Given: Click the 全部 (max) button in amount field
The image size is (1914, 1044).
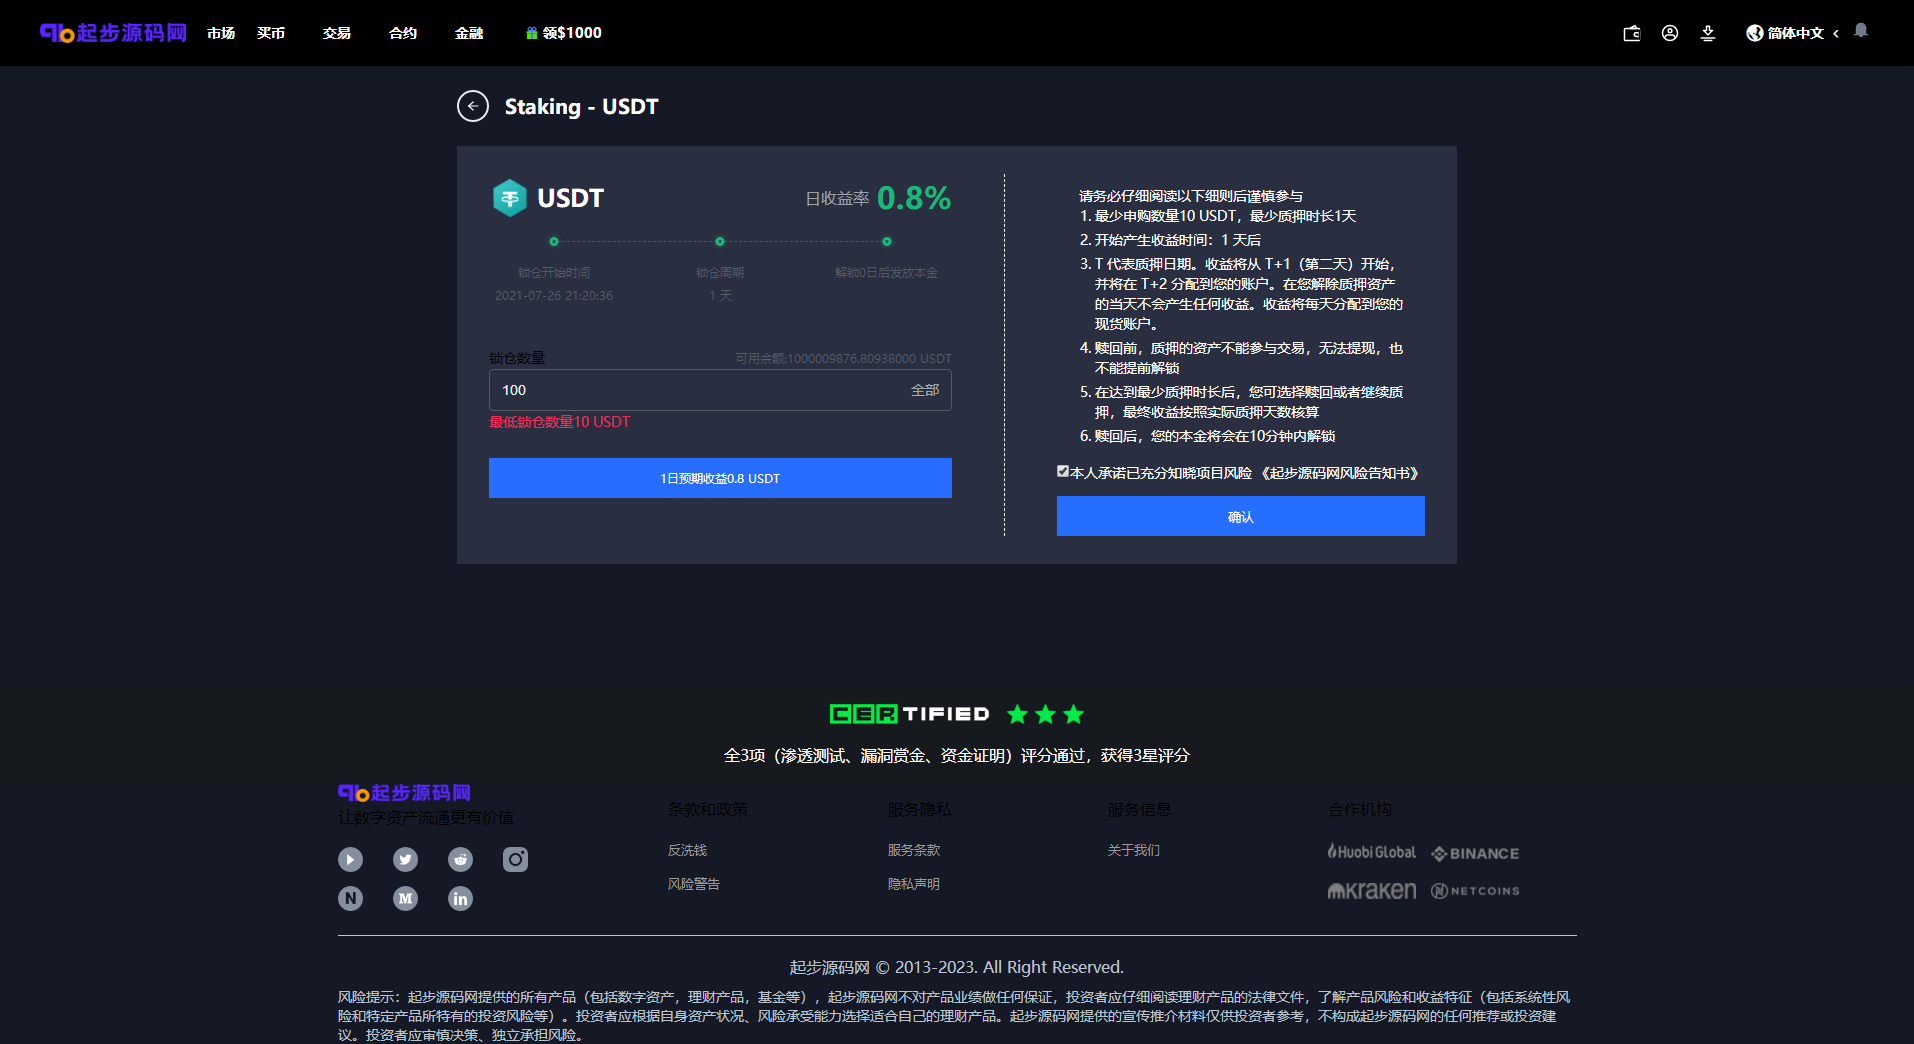Looking at the screenshot, I should [925, 390].
